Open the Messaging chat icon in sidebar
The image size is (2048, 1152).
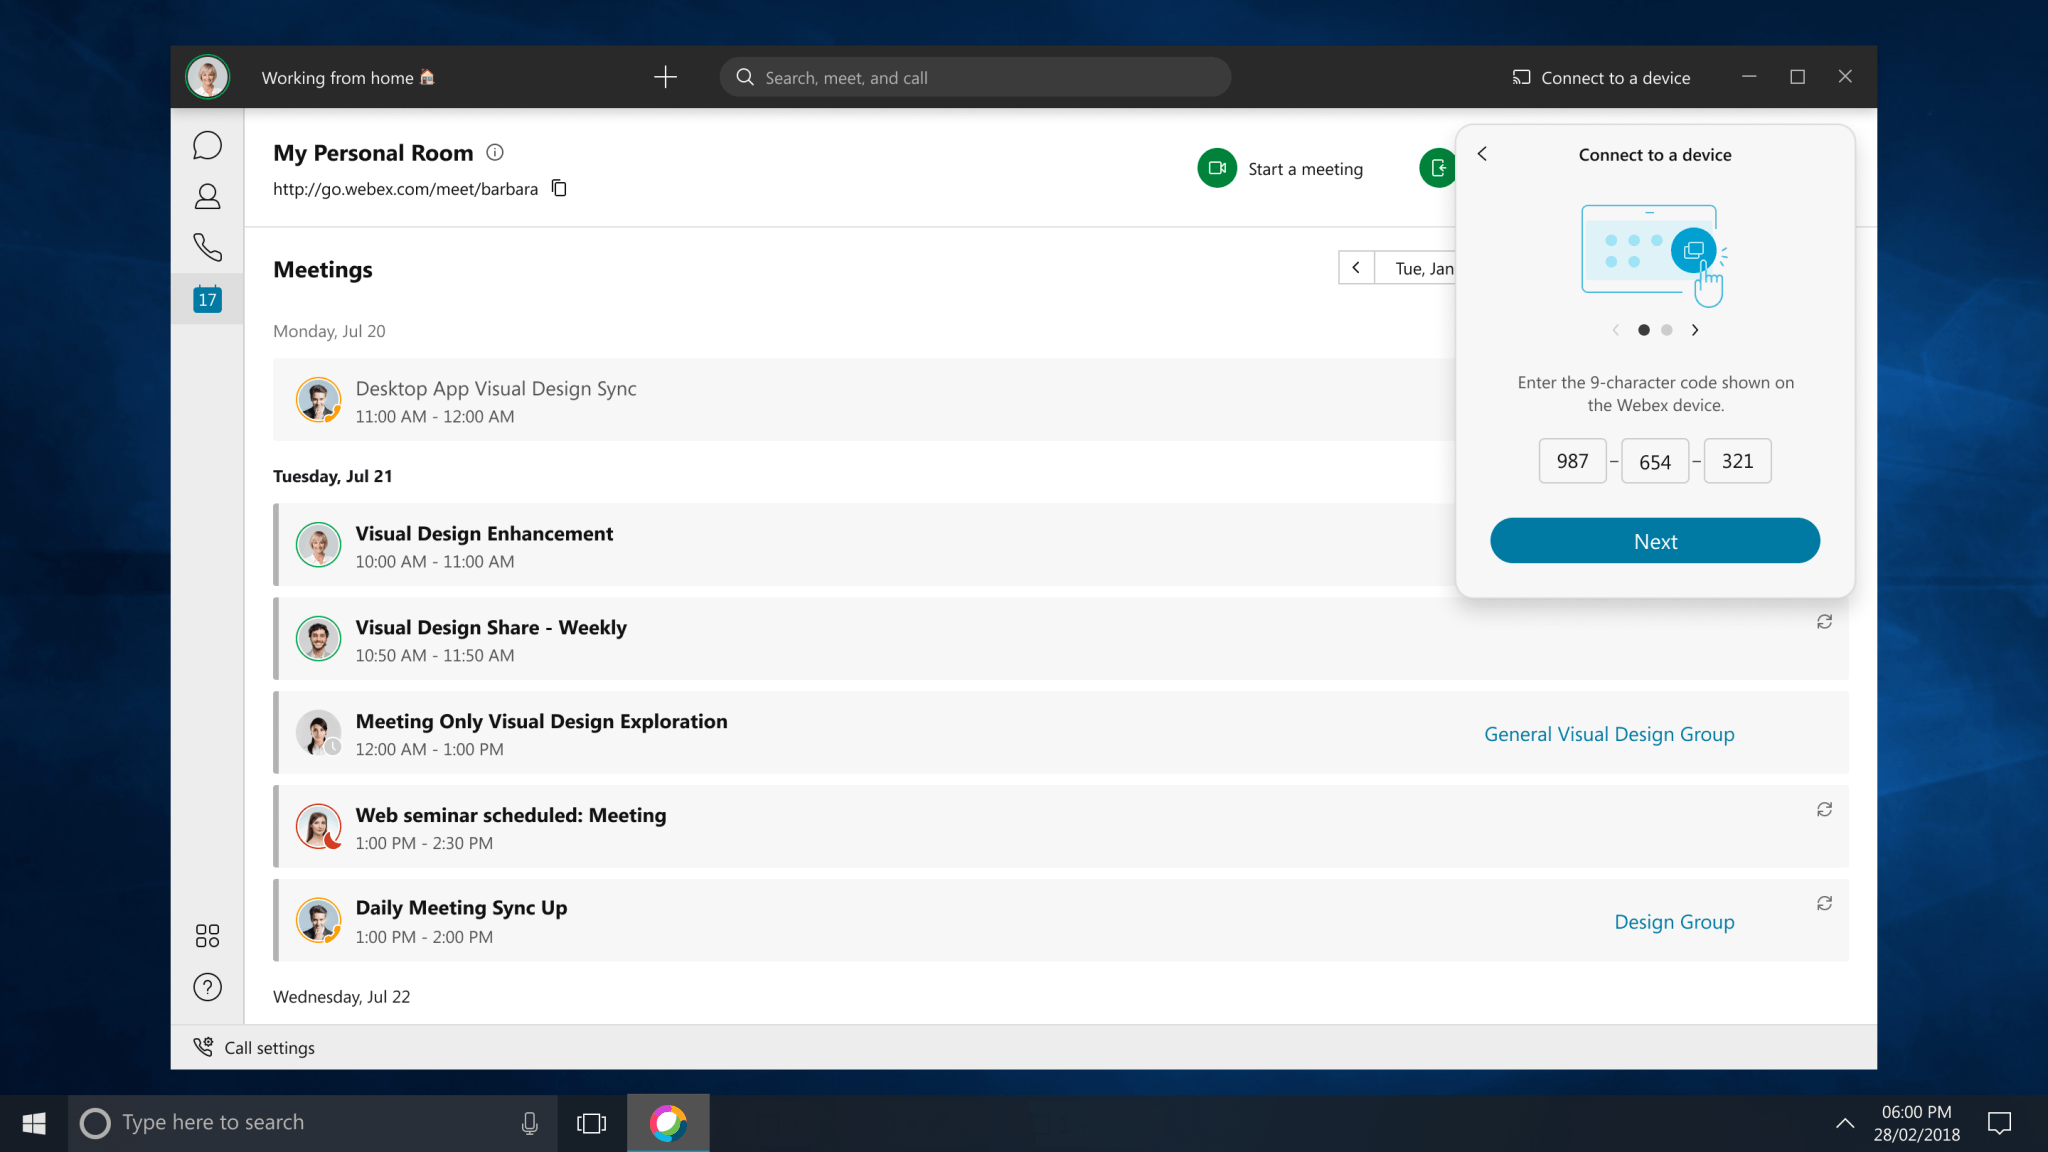[x=207, y=145]
